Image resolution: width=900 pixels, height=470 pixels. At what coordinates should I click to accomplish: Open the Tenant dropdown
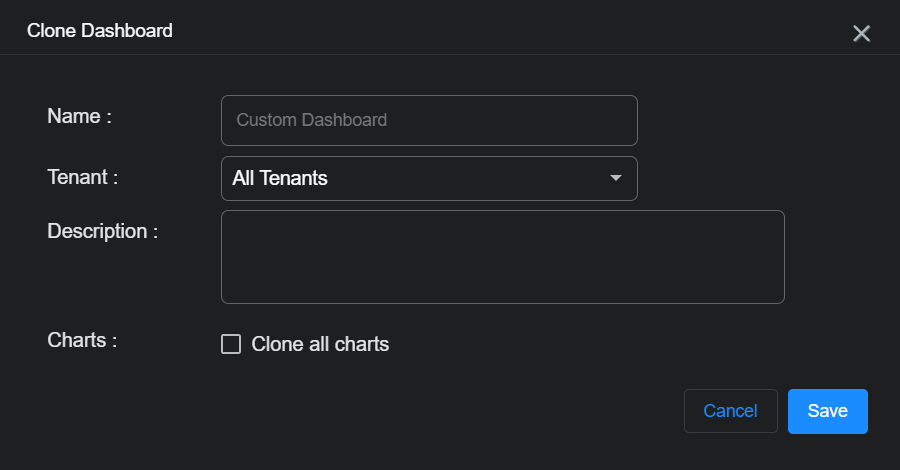coord(428,178)
